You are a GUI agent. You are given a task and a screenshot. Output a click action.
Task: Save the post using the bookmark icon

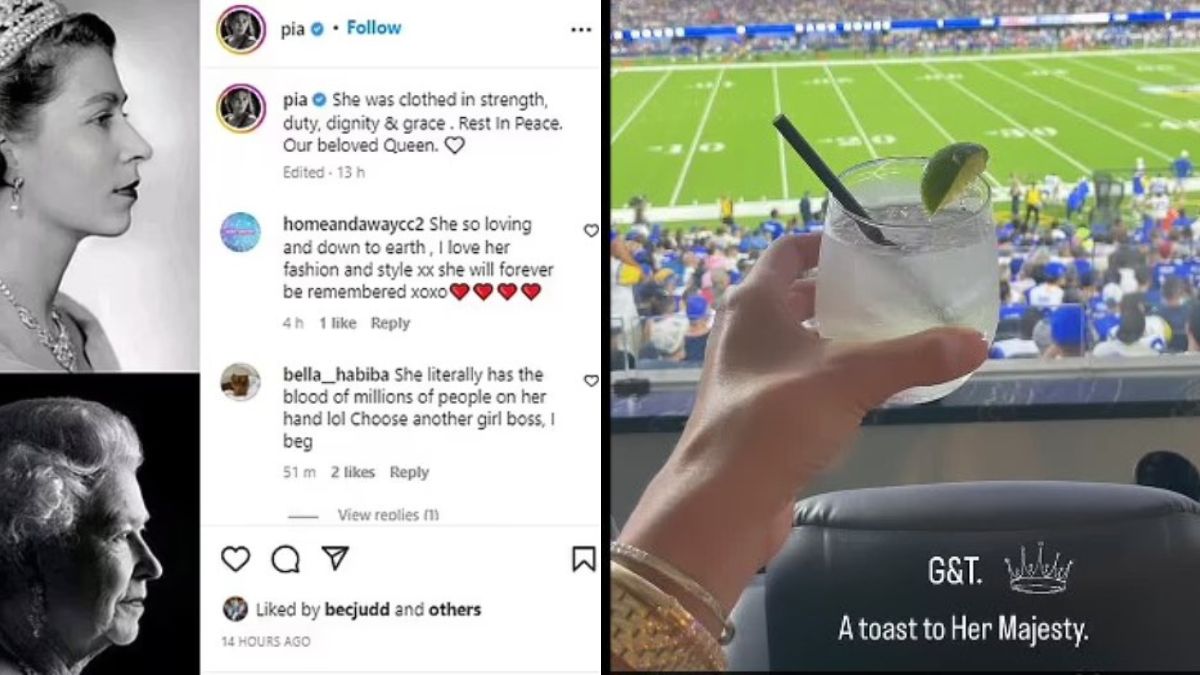pos(584,559)
